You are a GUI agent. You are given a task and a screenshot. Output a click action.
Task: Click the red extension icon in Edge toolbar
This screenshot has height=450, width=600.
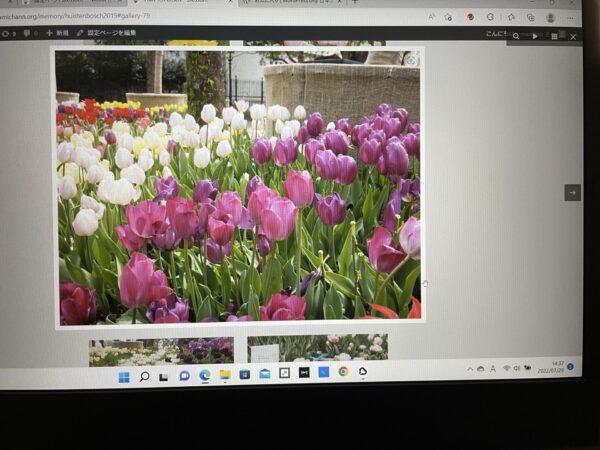point(470,17)
